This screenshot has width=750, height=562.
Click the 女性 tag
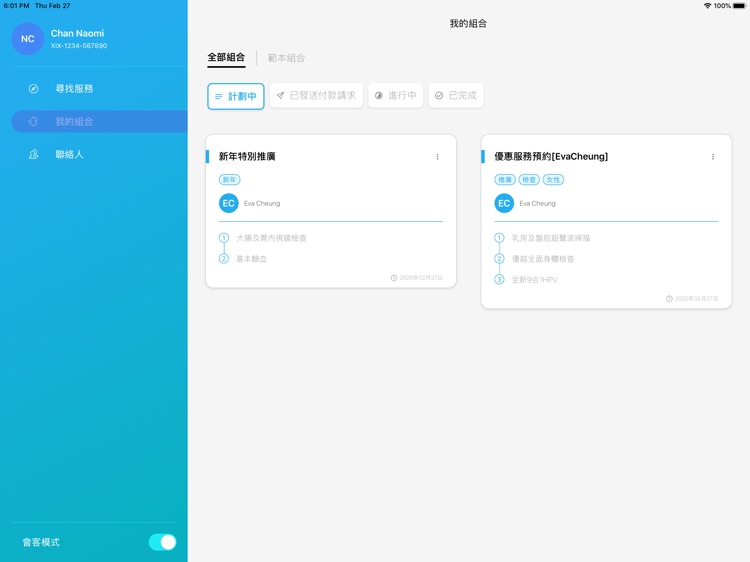click(x=553, y=180)
